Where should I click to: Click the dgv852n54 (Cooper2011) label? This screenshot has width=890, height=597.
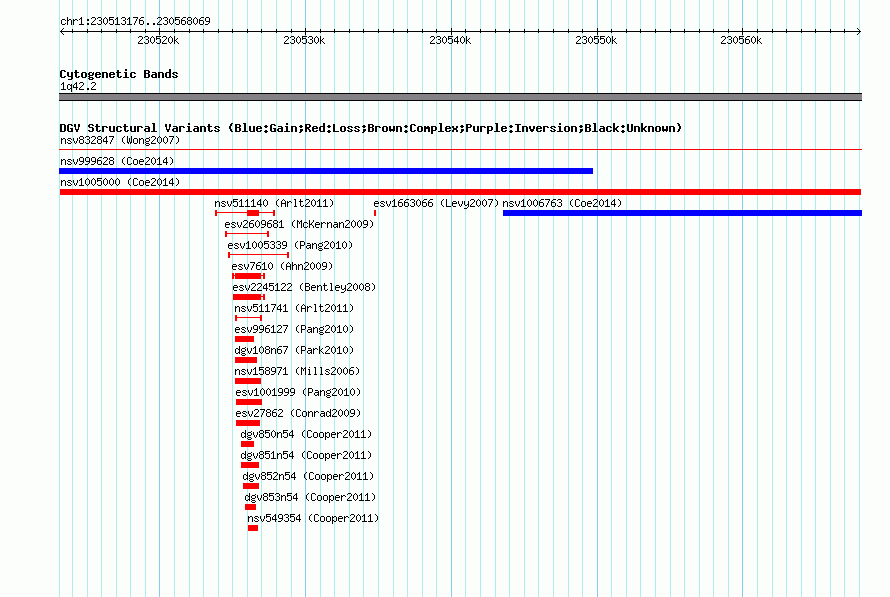308,476
